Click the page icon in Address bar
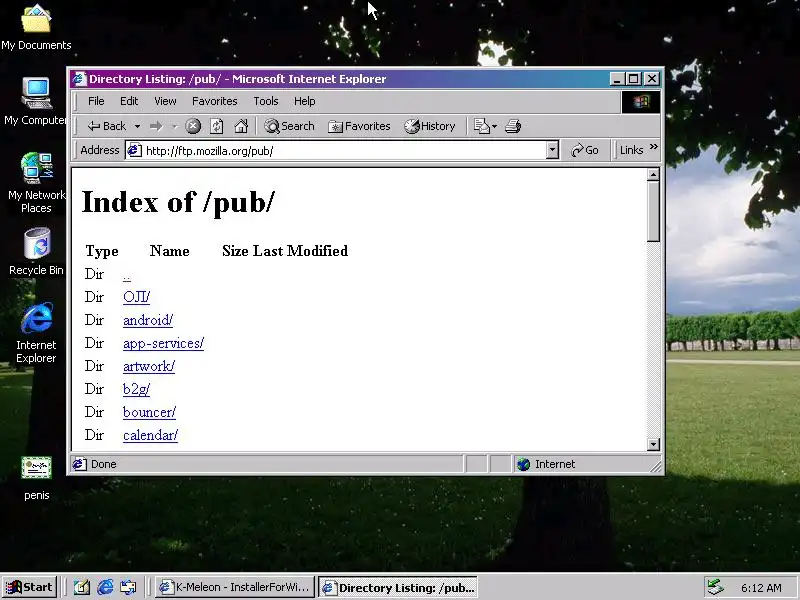Screen dimensions: 800x600 [x=134, y=151]
